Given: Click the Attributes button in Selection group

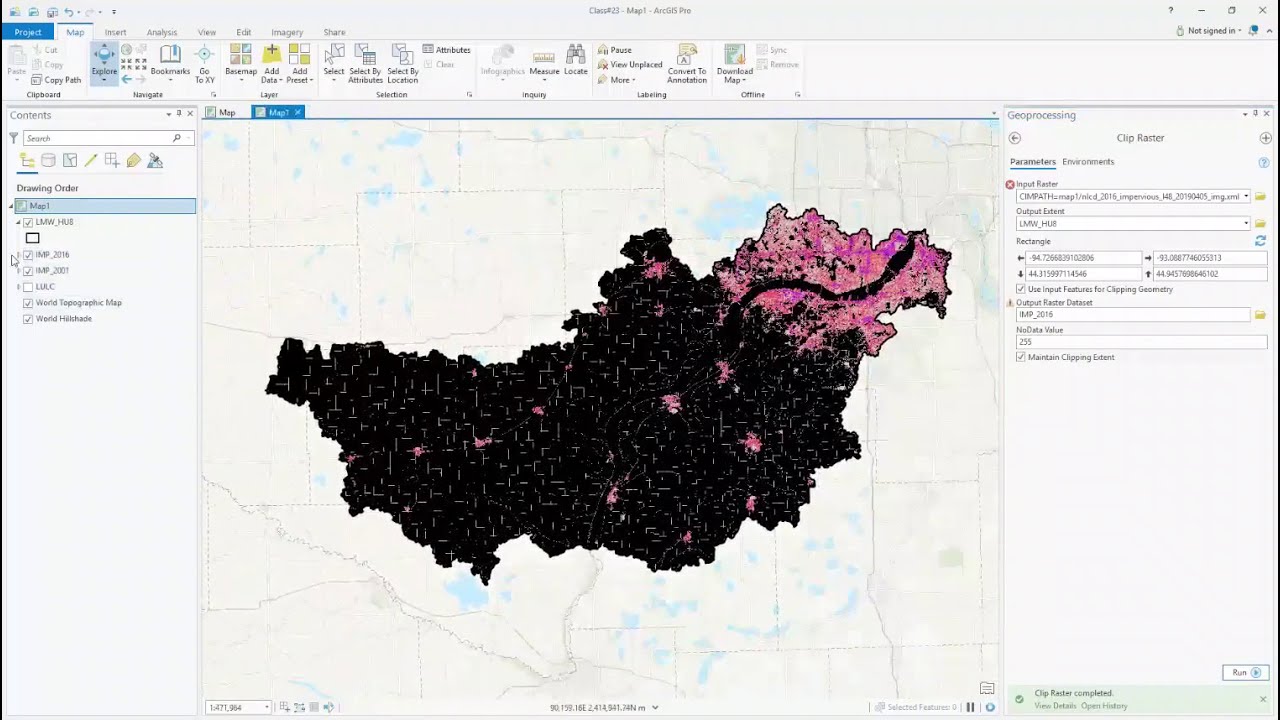Looking at the screenshot, I should 446,50.
